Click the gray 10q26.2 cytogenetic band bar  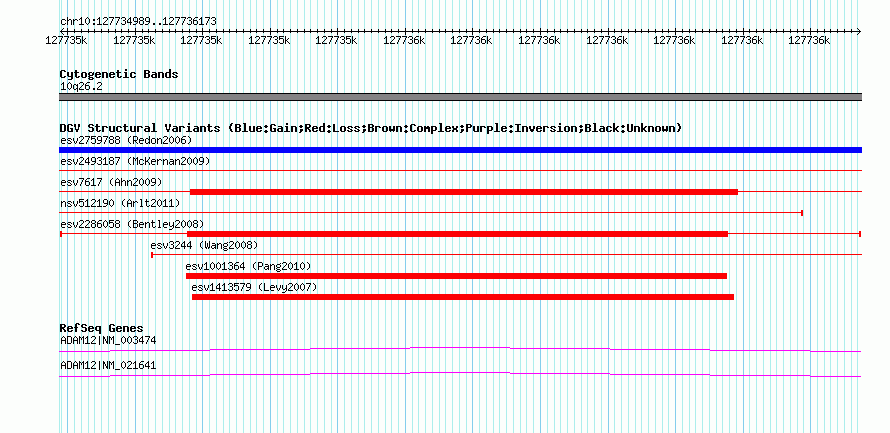(x=460, y=97)
